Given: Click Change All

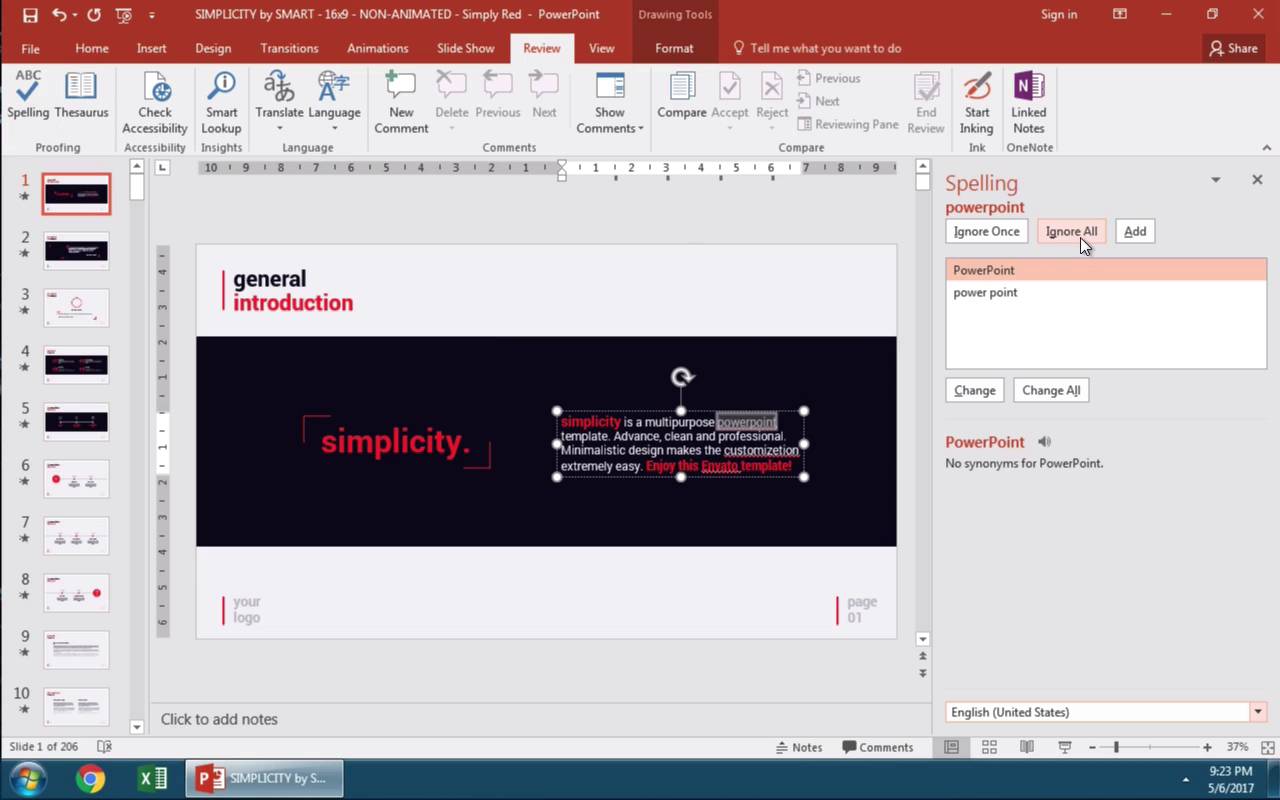Looking at the screenshot, I should [x=1051, y=390].
